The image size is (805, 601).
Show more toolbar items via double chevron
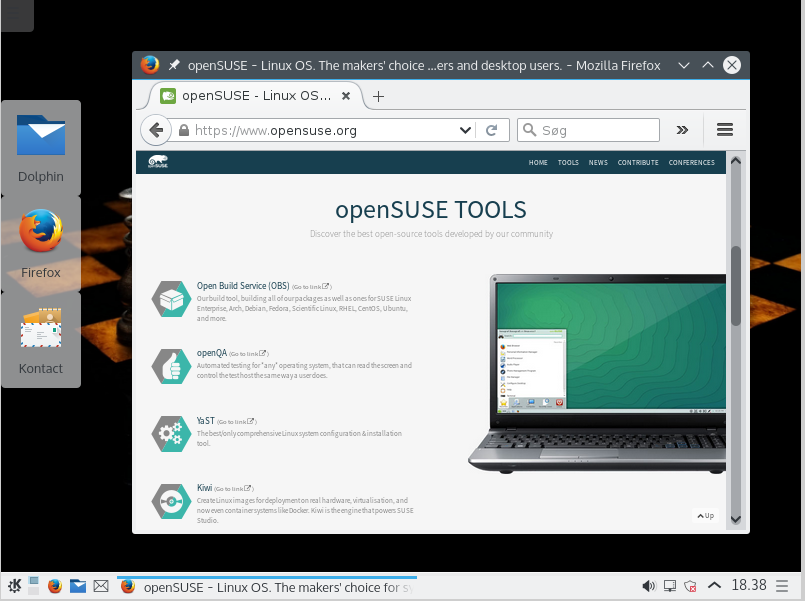pos(682,130)
